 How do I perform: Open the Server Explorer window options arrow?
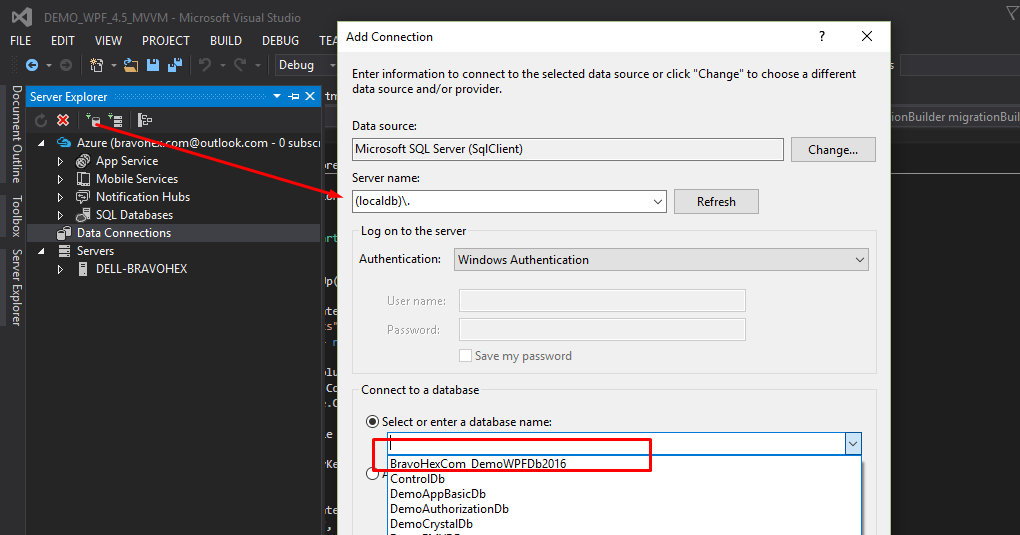pyautogui.click(x=277, y=96)
